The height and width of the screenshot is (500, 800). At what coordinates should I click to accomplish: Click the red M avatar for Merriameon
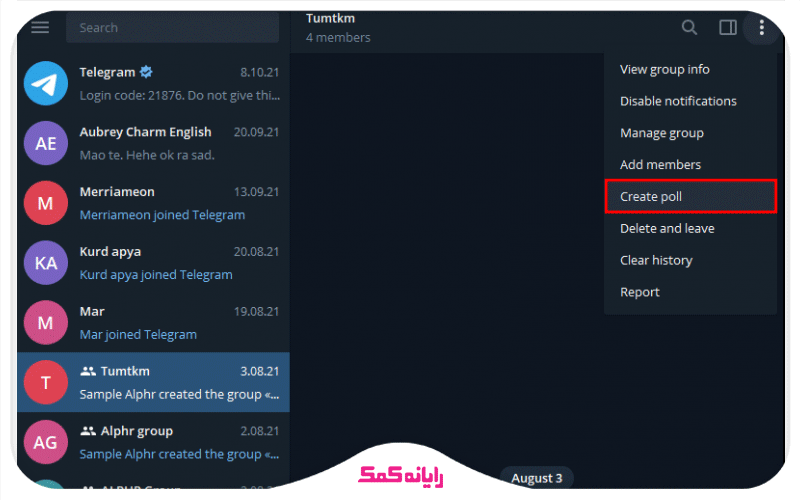tap(46, 203)
